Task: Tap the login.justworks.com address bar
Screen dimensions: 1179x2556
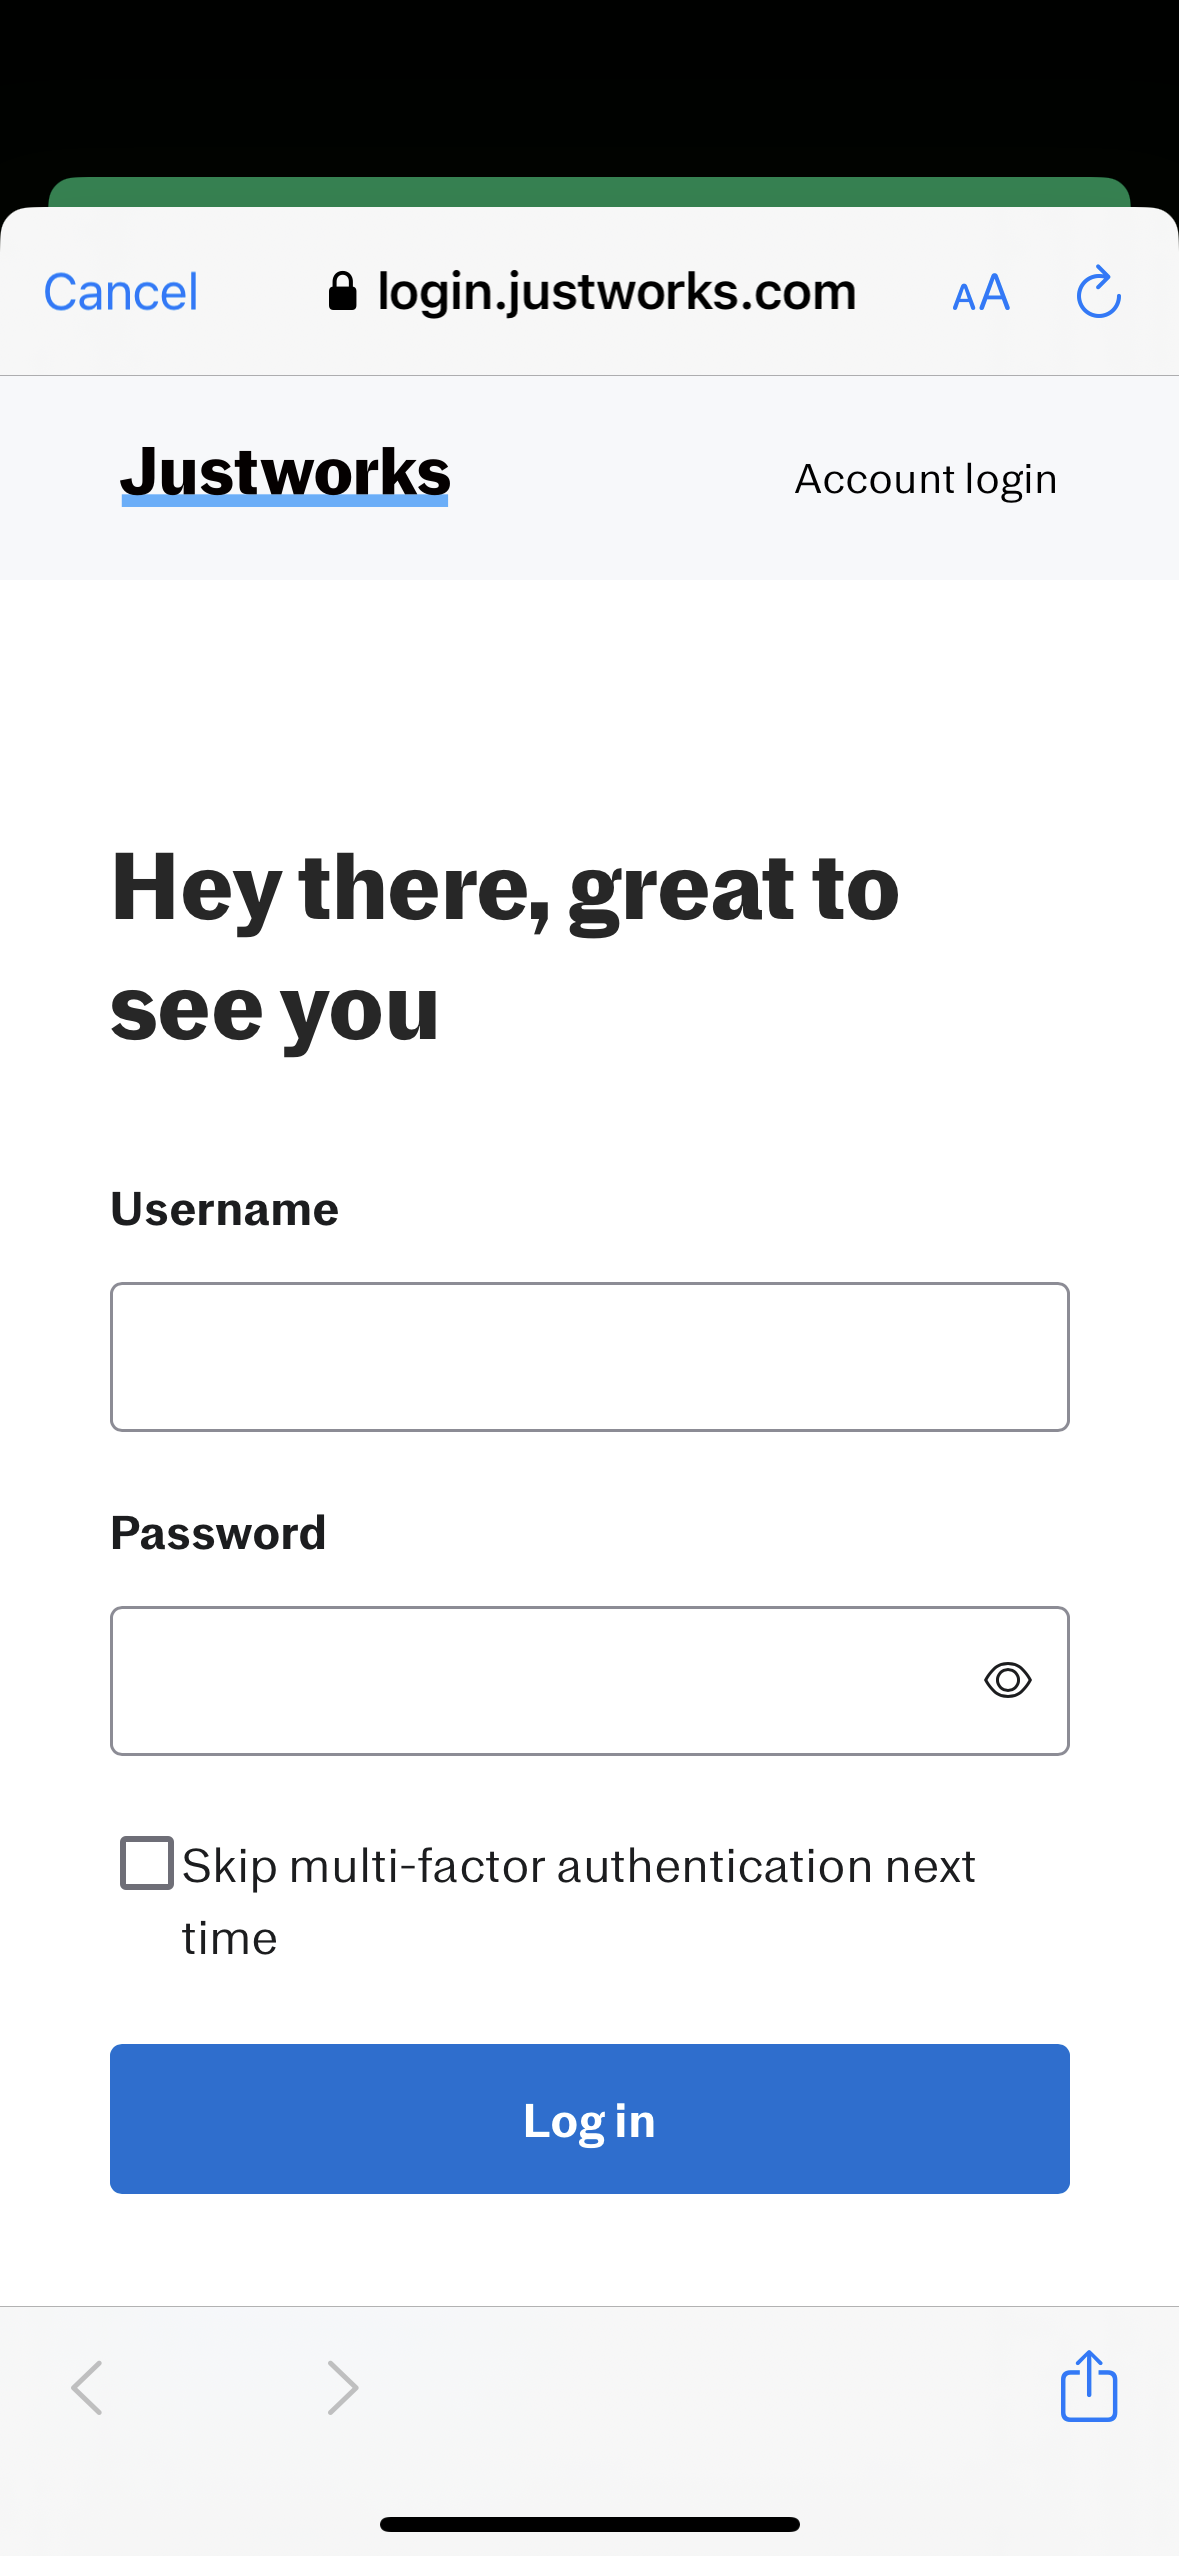Action: [592, 292]
